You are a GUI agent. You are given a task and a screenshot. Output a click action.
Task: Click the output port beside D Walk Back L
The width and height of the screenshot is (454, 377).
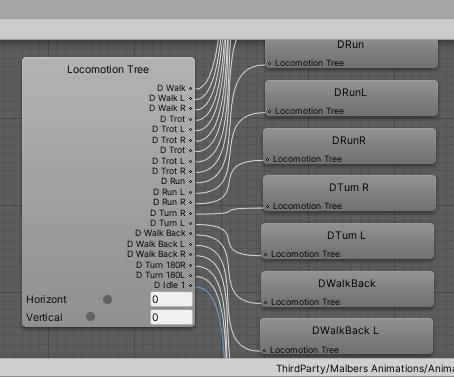(x=191, y=244)
